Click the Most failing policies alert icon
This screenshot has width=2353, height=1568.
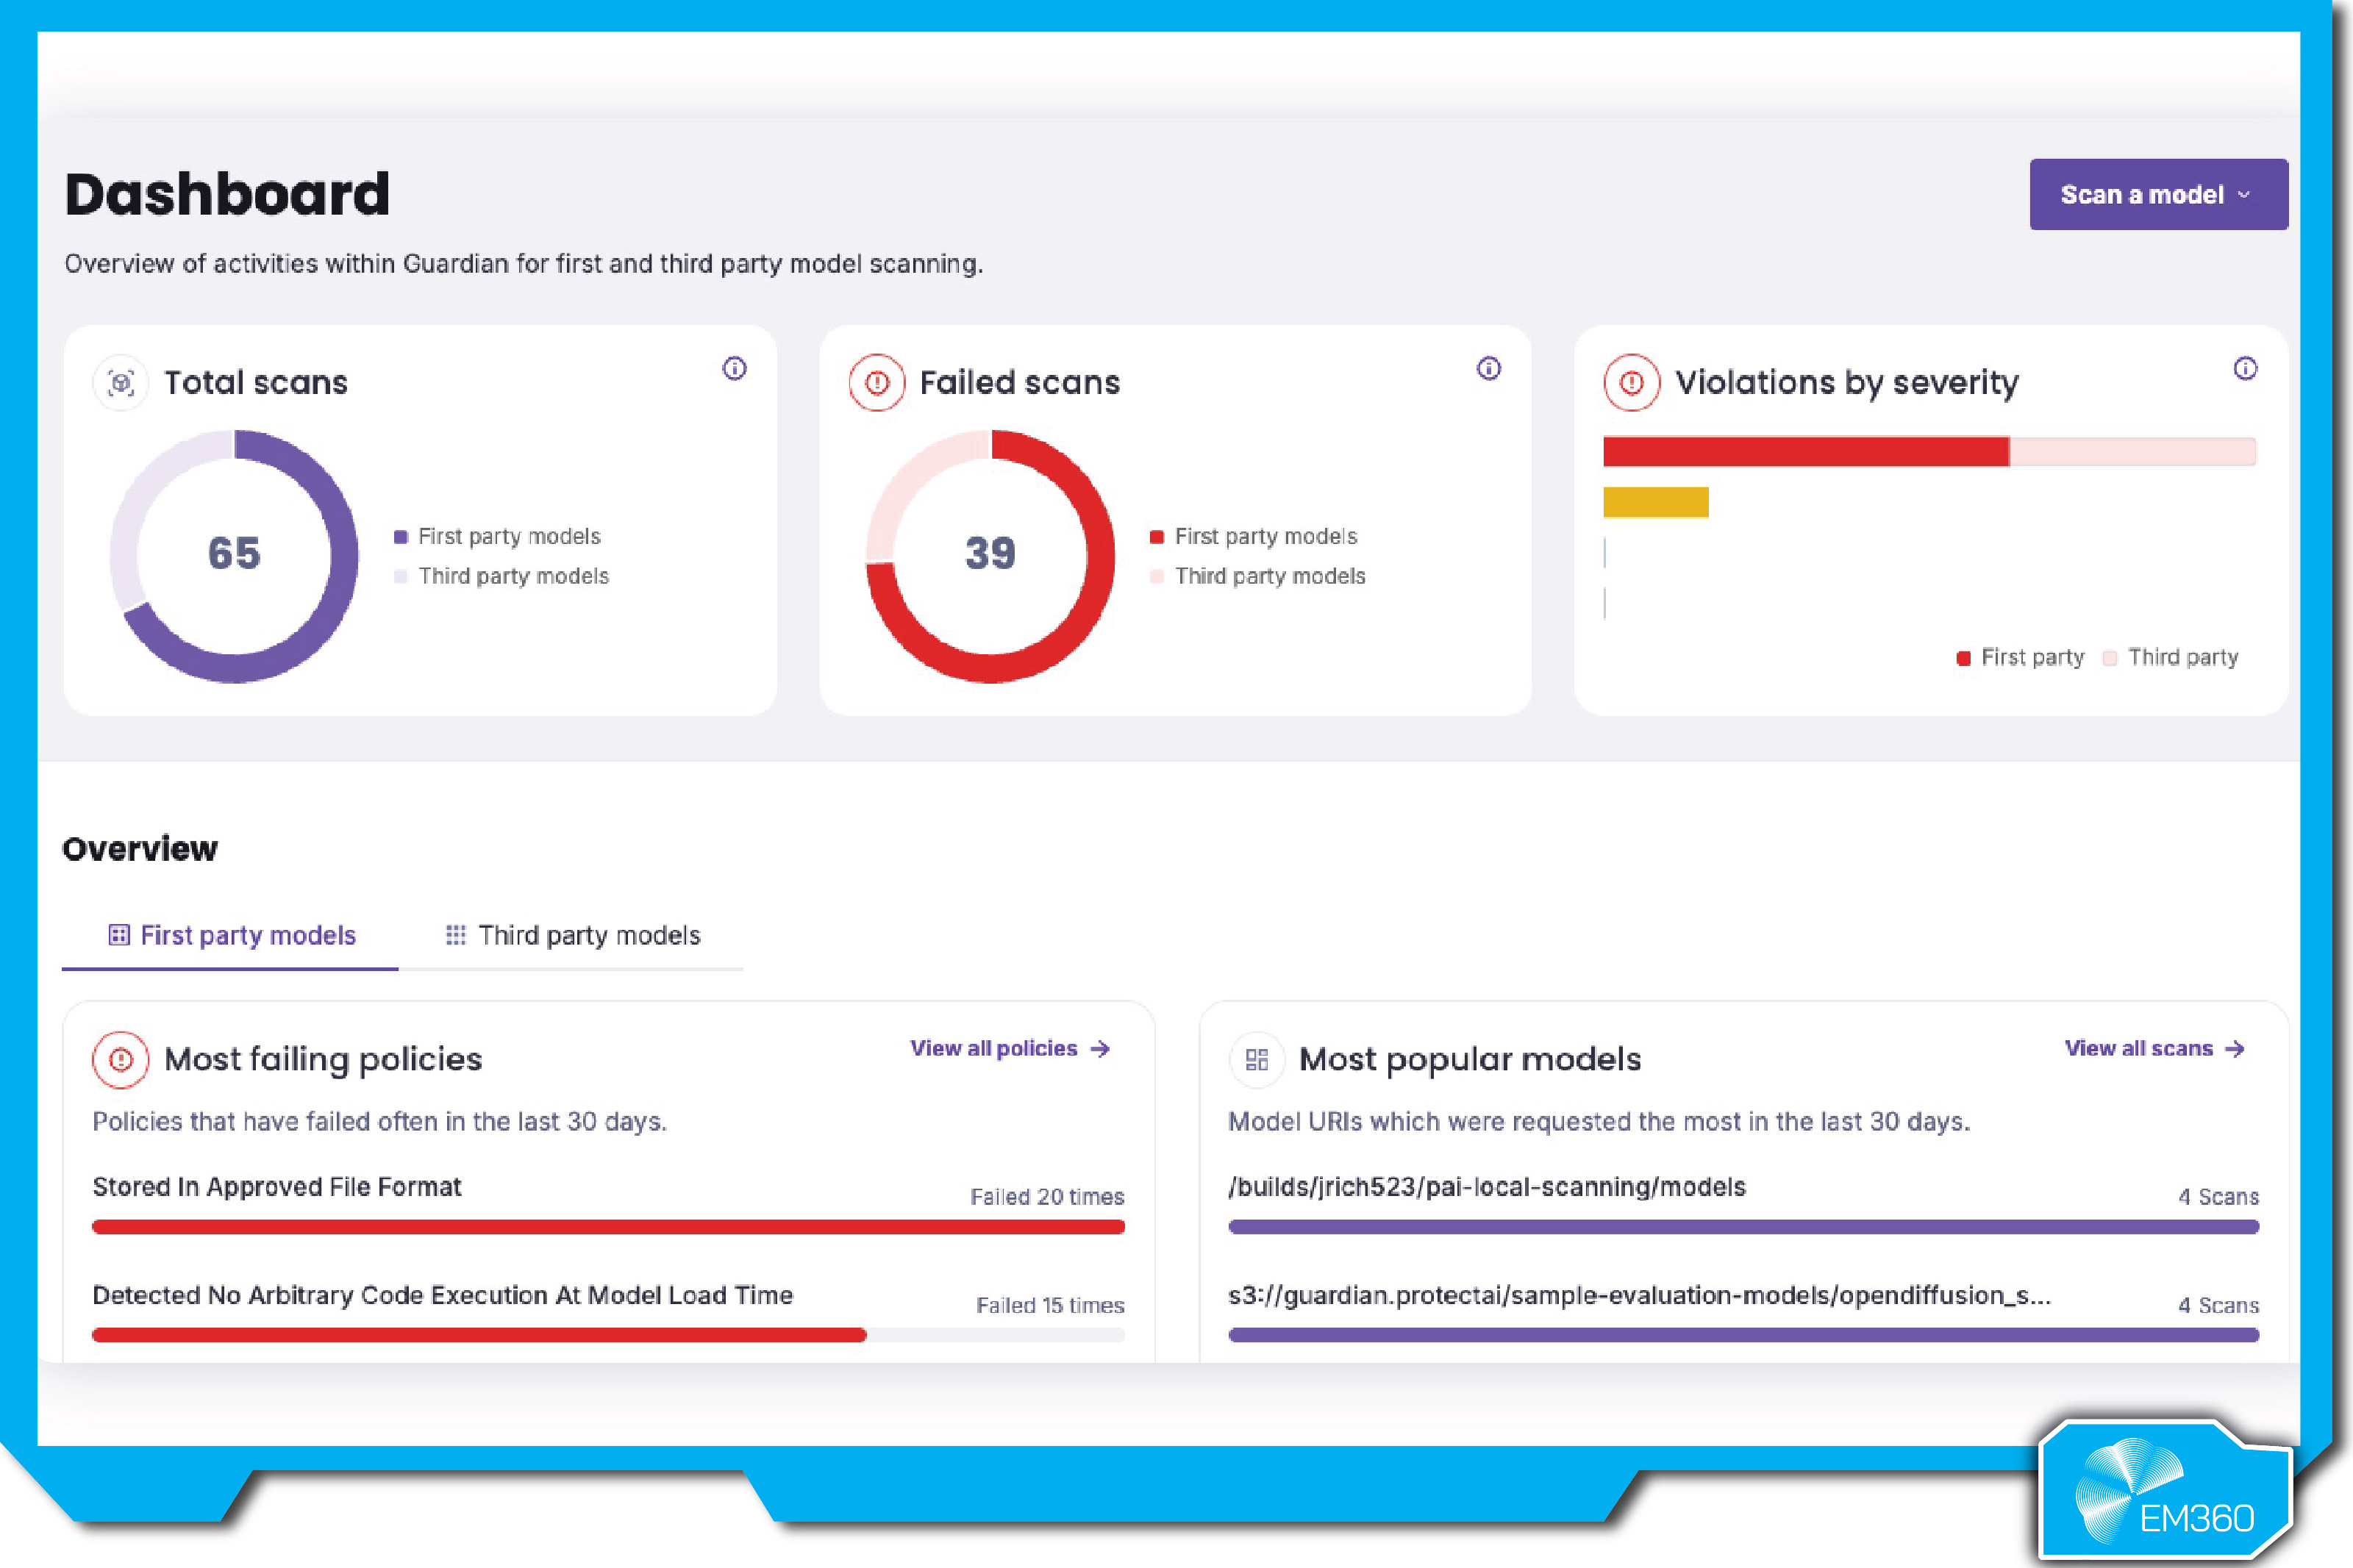[x=120, y=1060]
